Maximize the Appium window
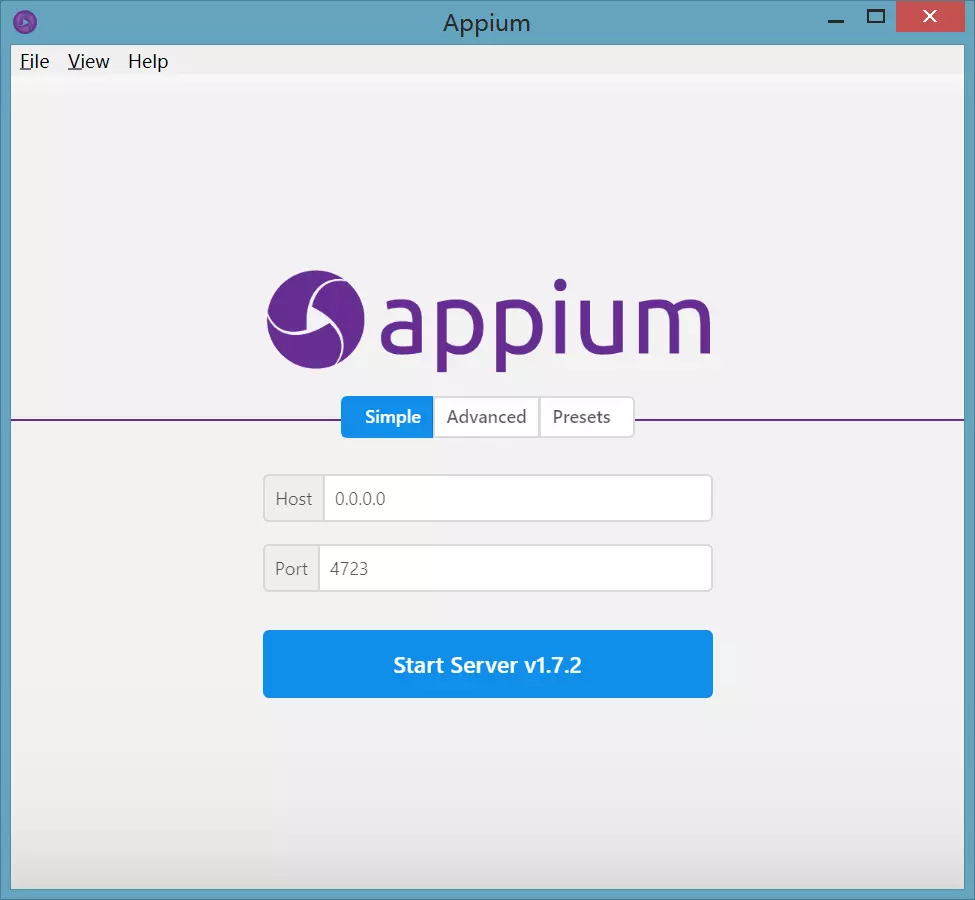 (x=876, y=17)
